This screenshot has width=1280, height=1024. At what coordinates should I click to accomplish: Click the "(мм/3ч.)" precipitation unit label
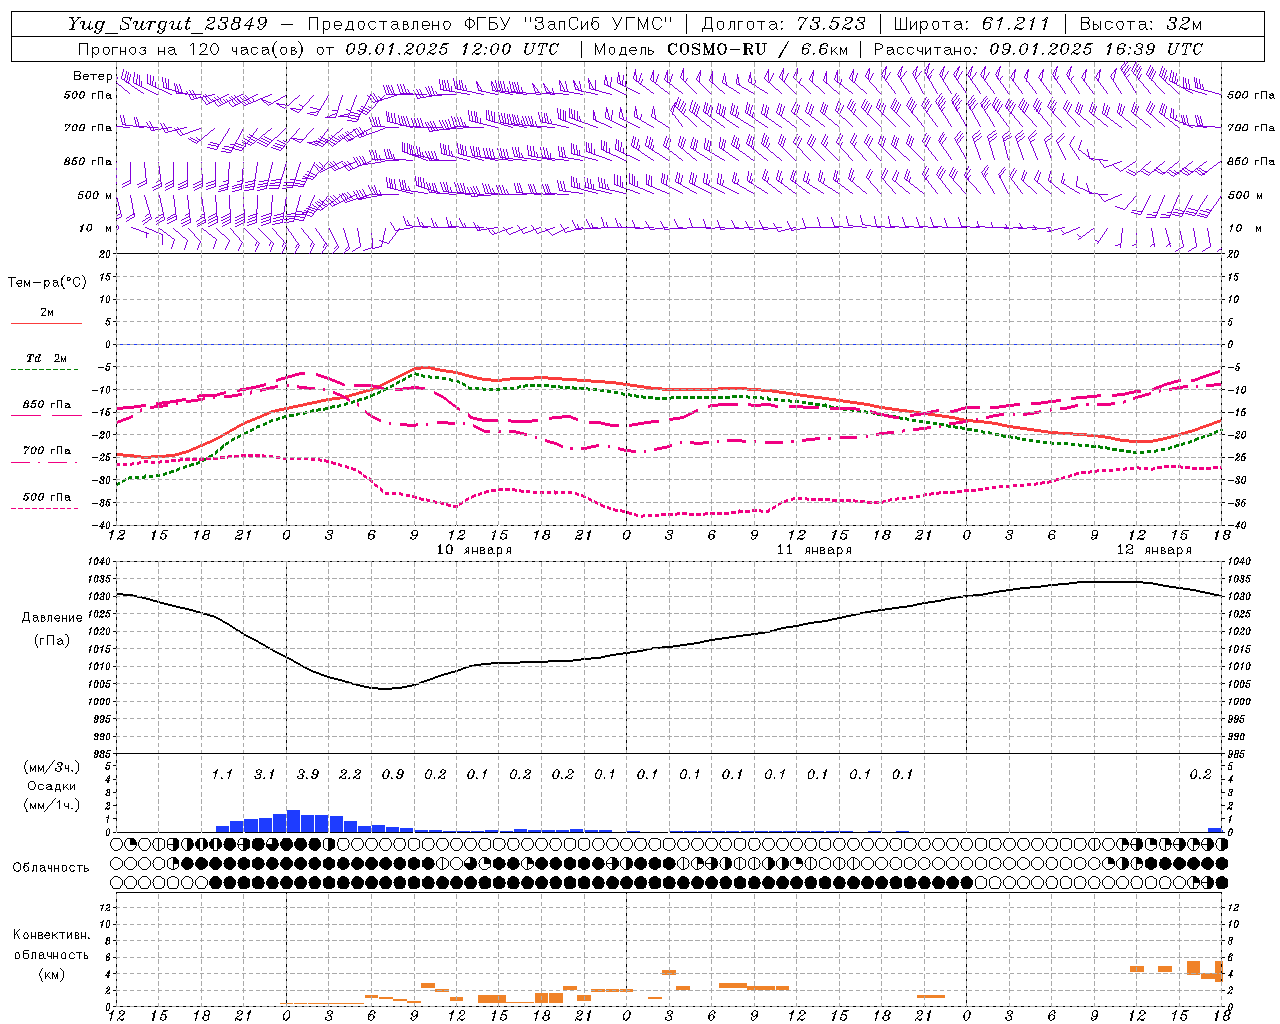pos(52,767)
